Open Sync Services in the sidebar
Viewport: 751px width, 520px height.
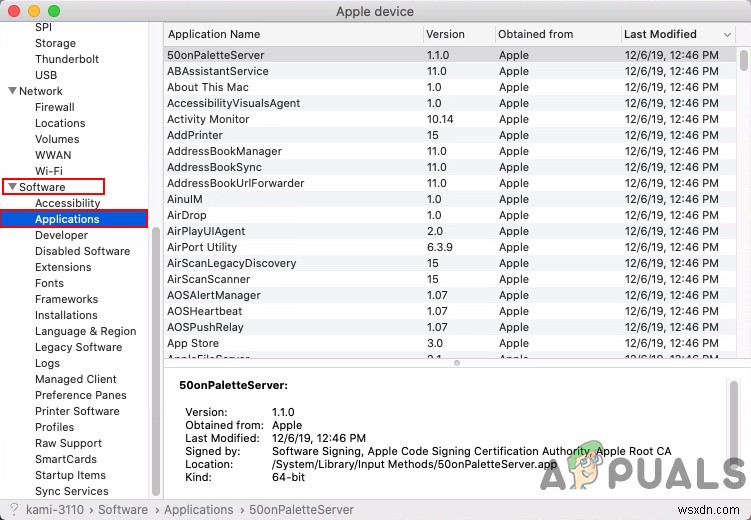[71, 491]
